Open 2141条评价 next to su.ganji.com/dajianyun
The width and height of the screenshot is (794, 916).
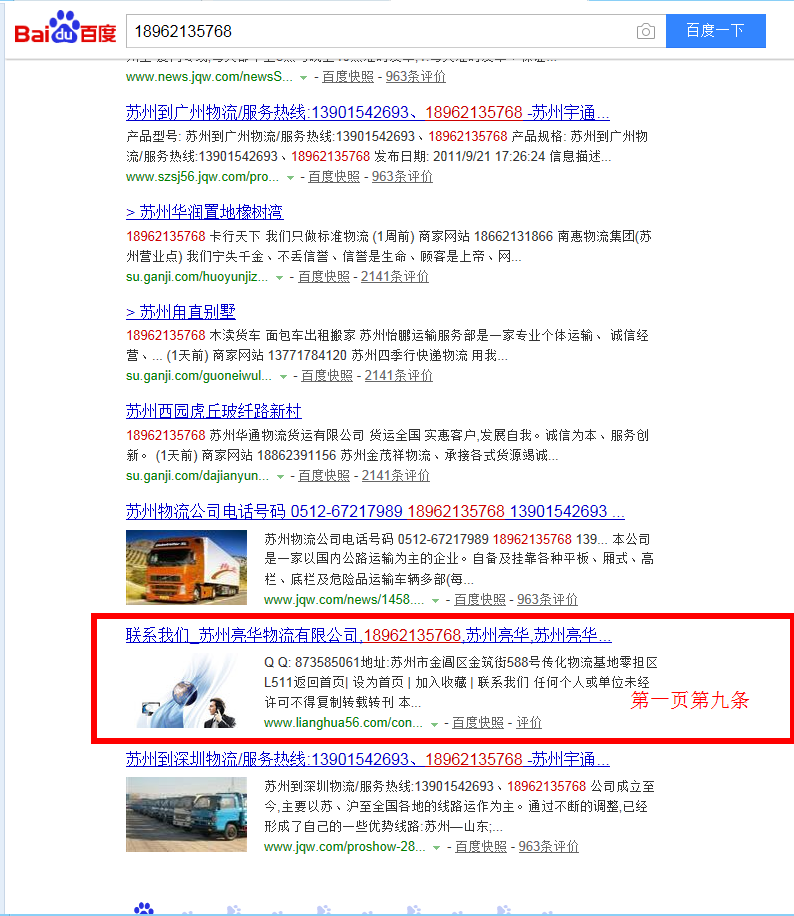(x=396, y=476)
